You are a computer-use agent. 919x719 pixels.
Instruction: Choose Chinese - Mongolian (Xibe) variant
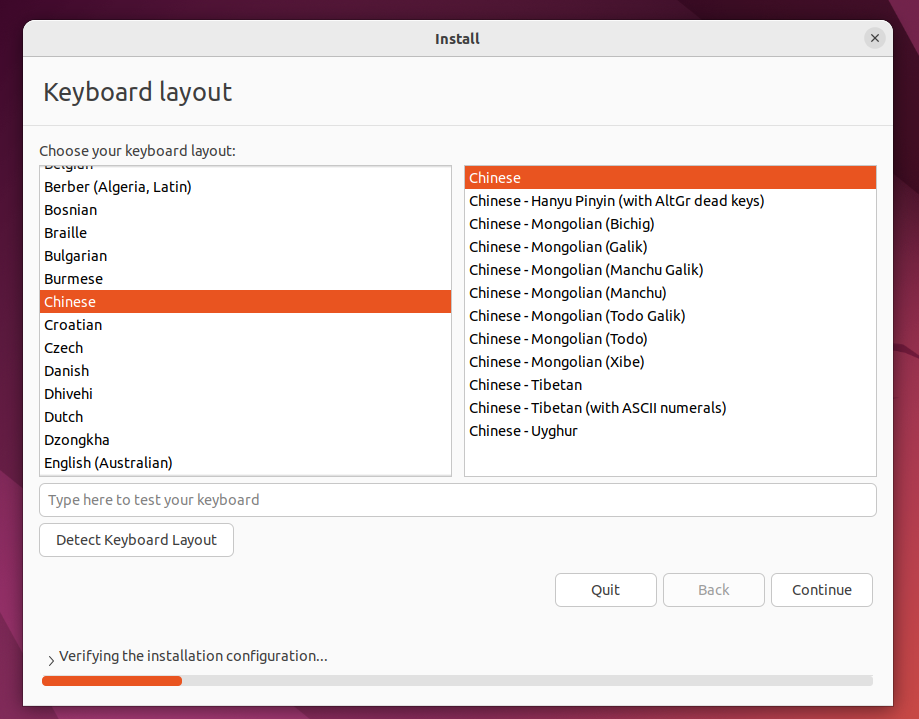(x=670, y=362)
